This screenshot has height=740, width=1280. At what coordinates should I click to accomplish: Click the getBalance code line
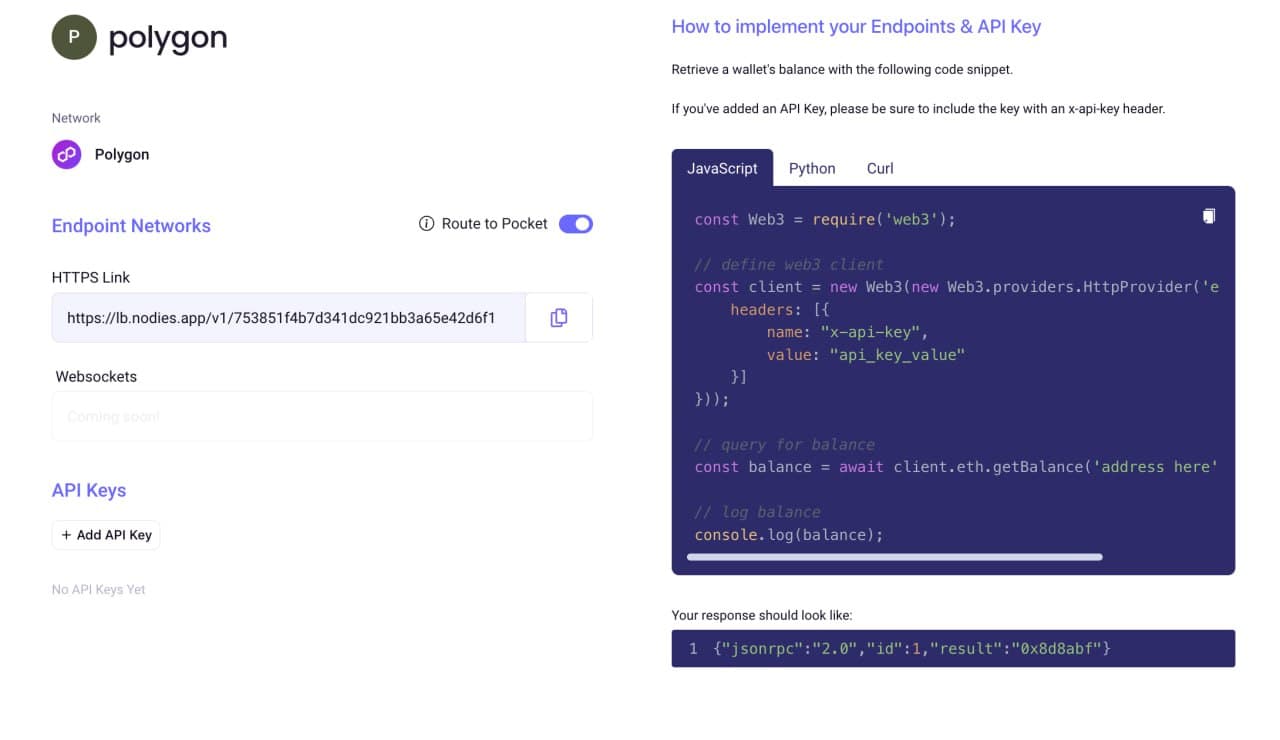(956, 467)
